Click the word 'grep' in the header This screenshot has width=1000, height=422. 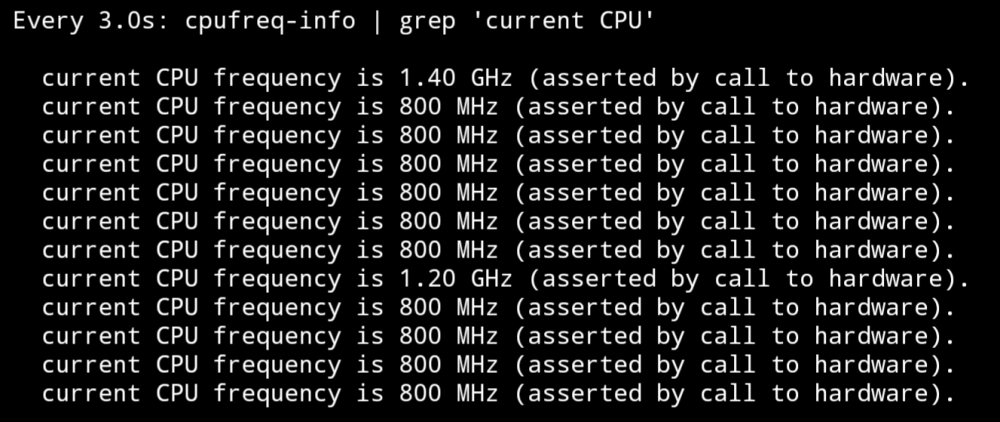click(x=427, y=23)
